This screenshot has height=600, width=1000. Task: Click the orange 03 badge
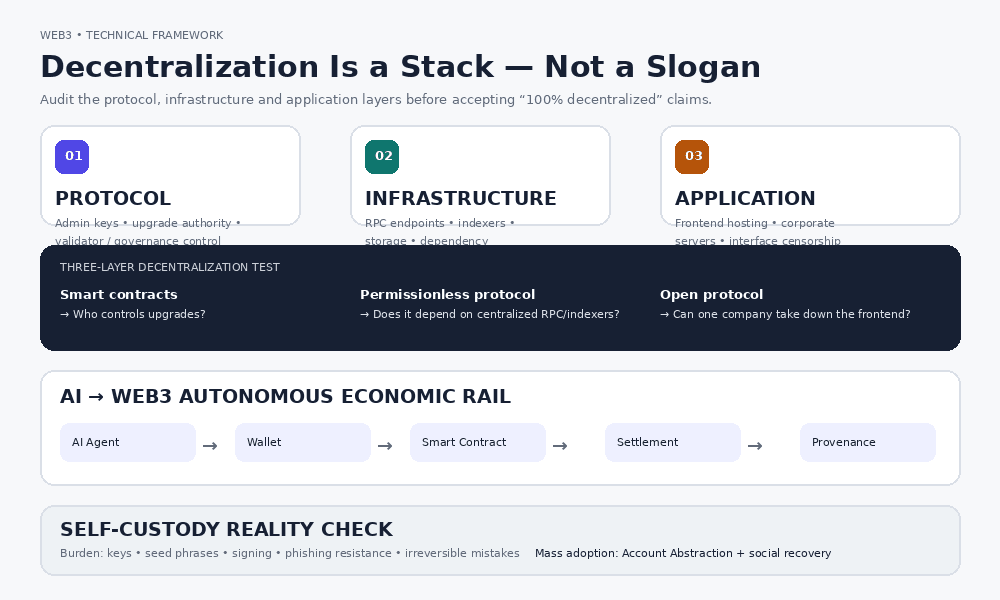(692, 157)
